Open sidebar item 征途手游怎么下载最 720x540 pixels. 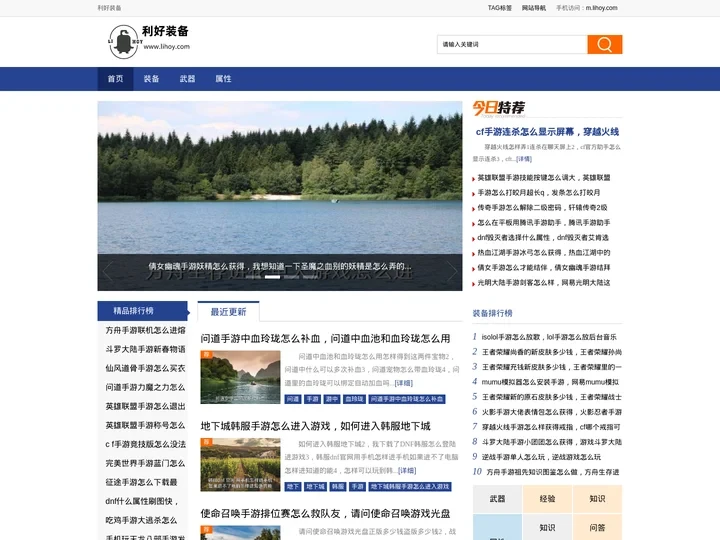(141, 482)
